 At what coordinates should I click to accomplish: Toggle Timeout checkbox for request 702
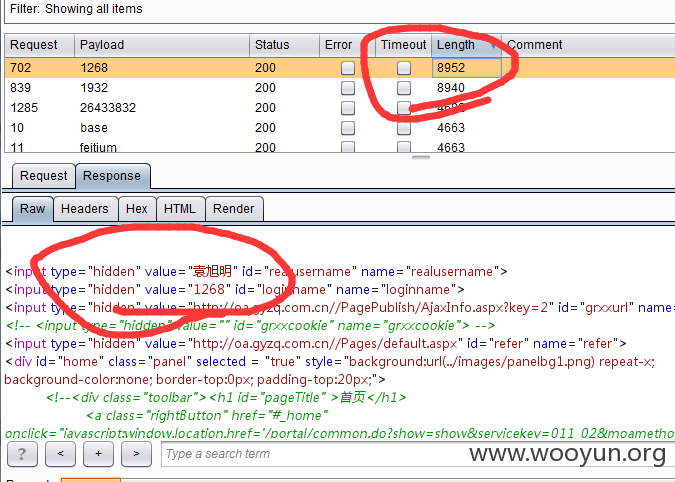click(x=404, y=68)
